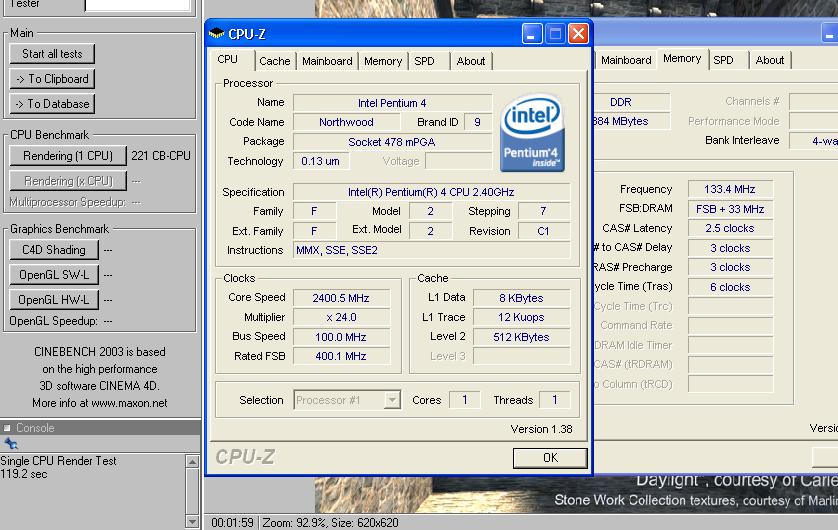Click the Rated FSB value 400.1 MHz

(341, 356)
